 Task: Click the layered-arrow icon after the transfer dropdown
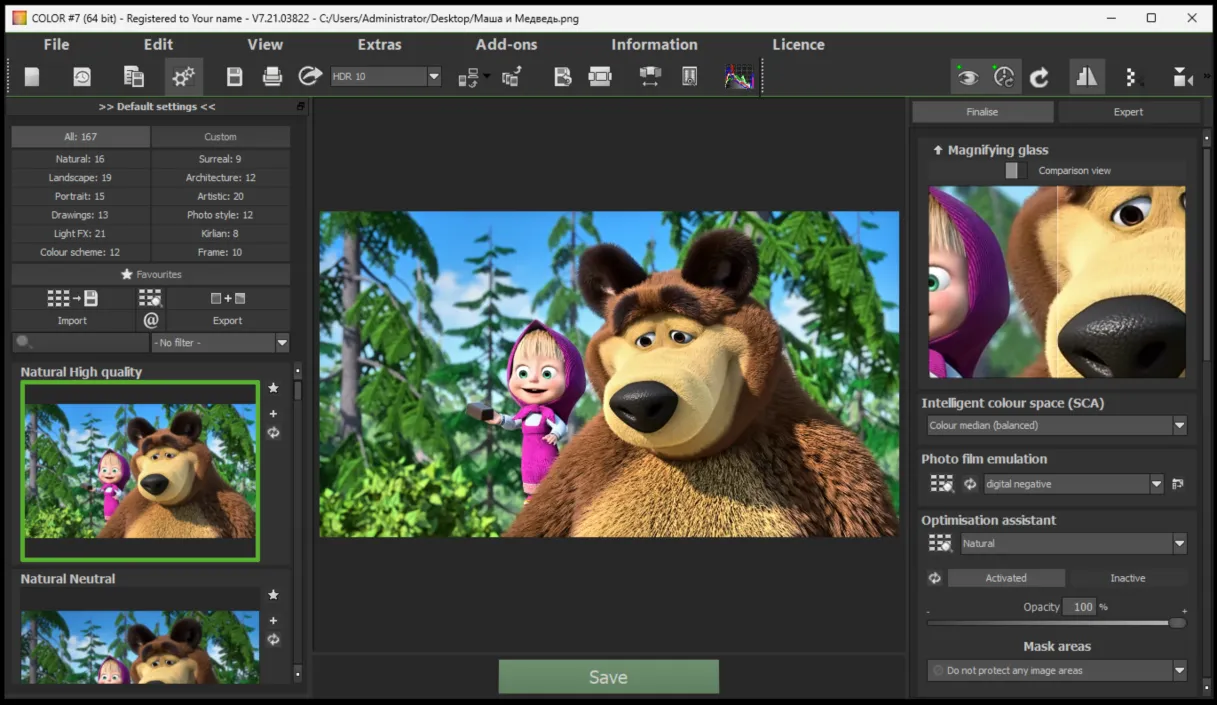click(512, 77)
